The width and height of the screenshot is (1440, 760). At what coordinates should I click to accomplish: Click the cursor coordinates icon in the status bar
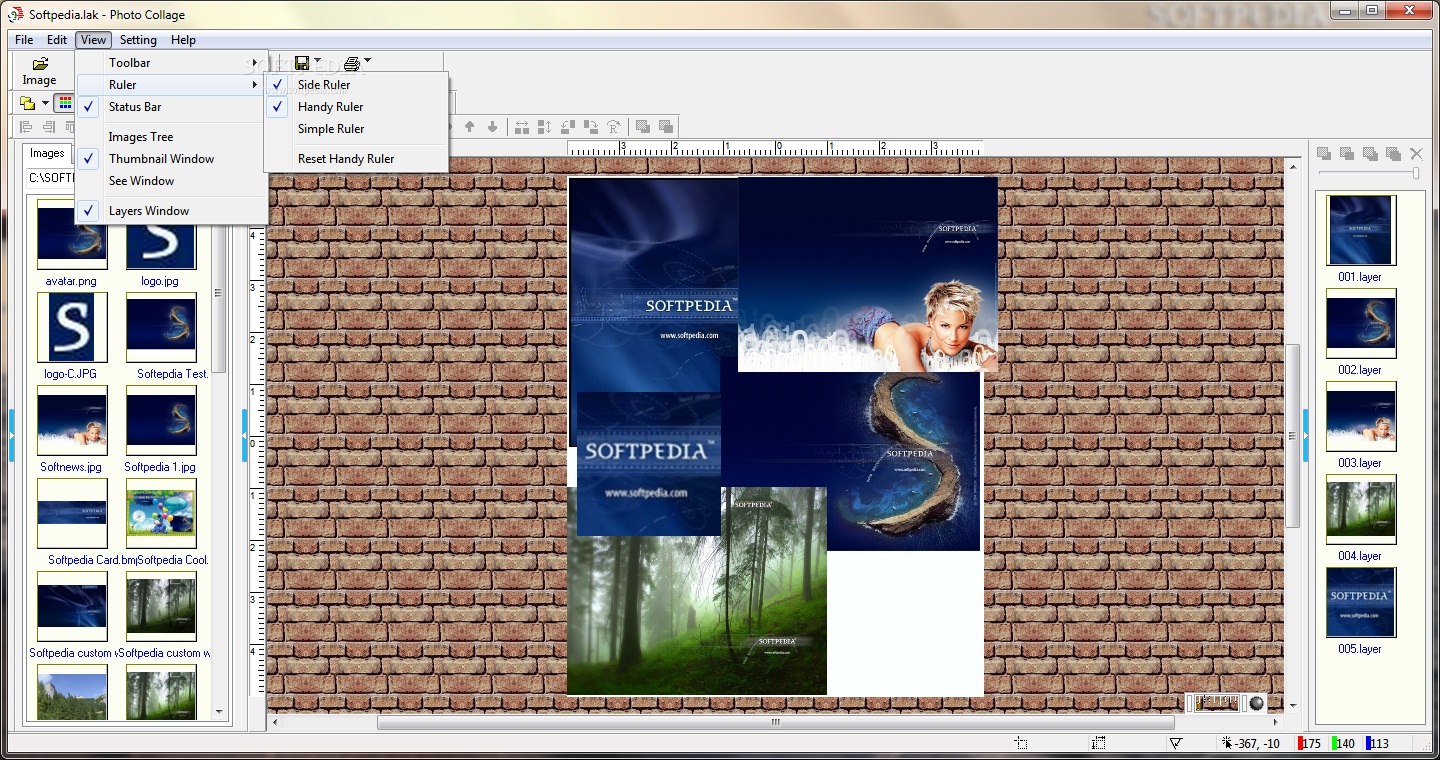click(1227, 743)
